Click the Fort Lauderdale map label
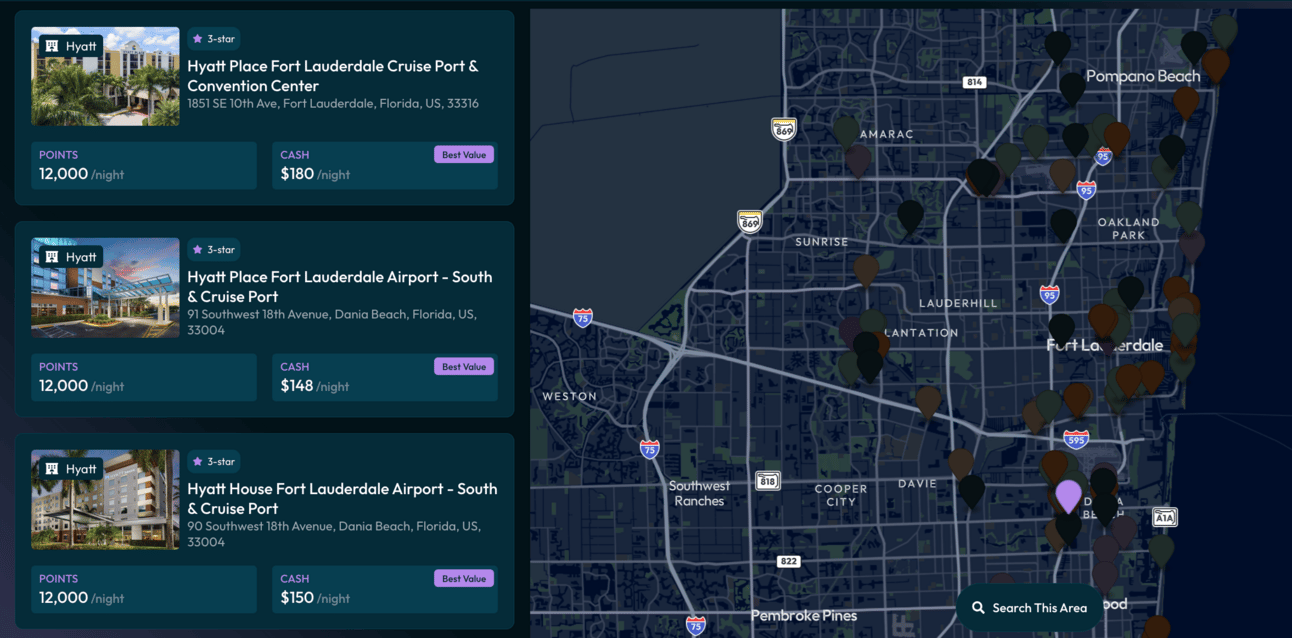Screen dimensions: 1292x638 (1105, 345)
